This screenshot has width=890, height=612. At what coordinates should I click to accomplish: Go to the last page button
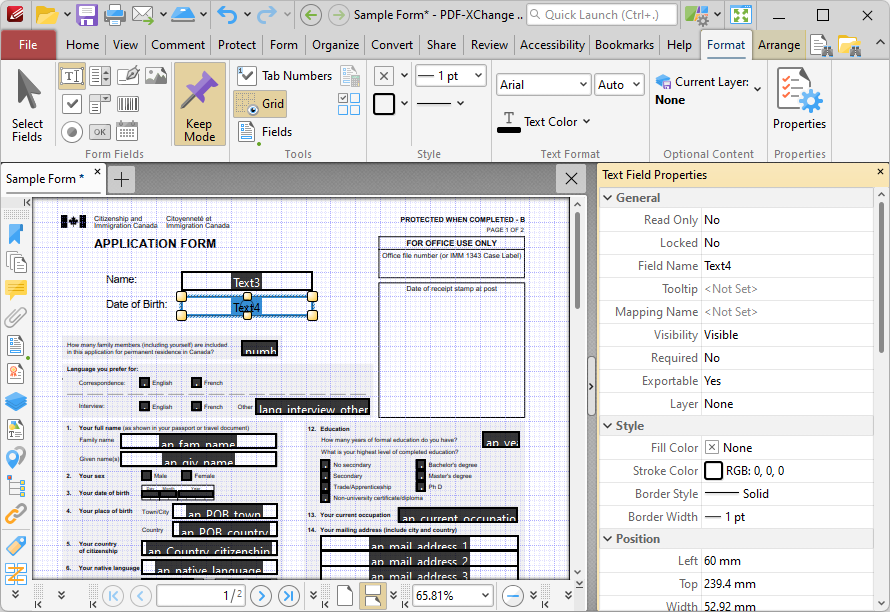pos(289,596)
